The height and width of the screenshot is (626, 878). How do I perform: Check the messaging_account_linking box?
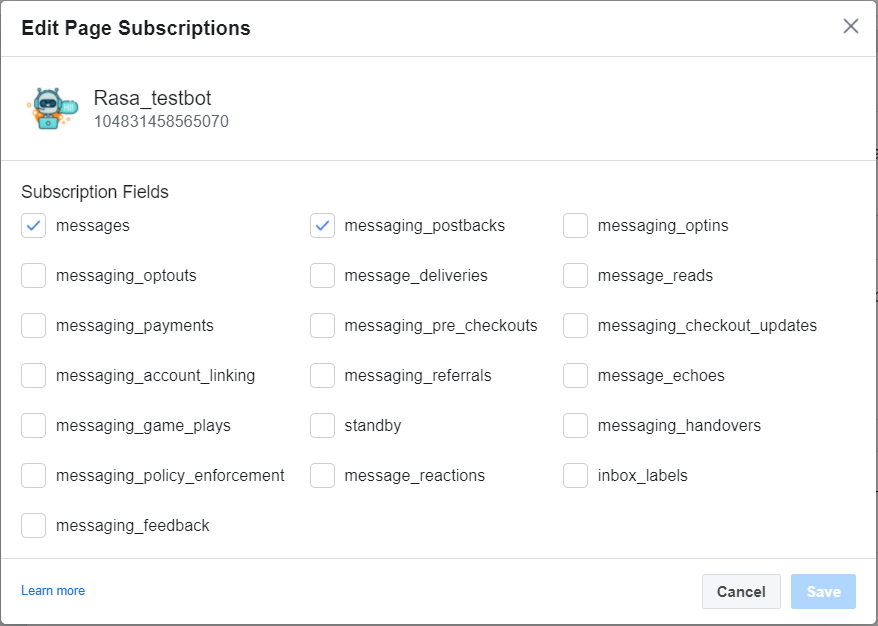click(34, 376)
